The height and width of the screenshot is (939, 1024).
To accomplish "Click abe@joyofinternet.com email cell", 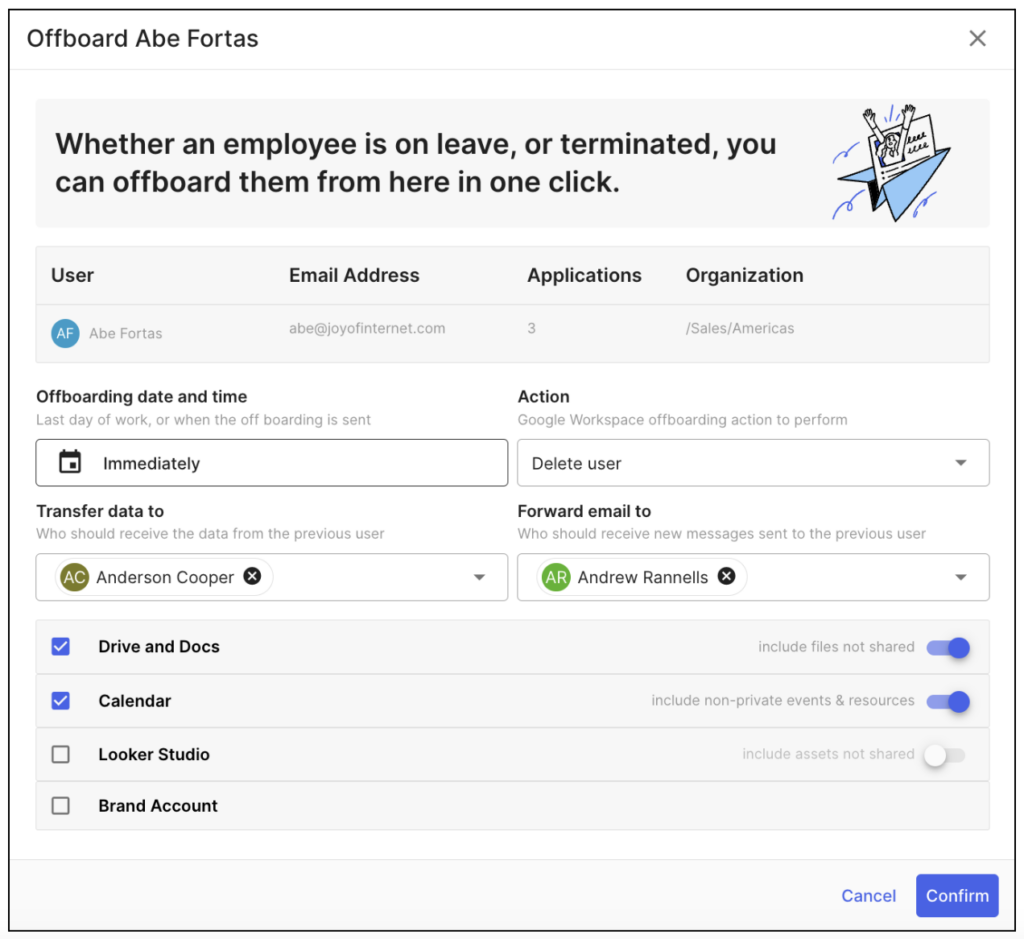I will point(367,328).
